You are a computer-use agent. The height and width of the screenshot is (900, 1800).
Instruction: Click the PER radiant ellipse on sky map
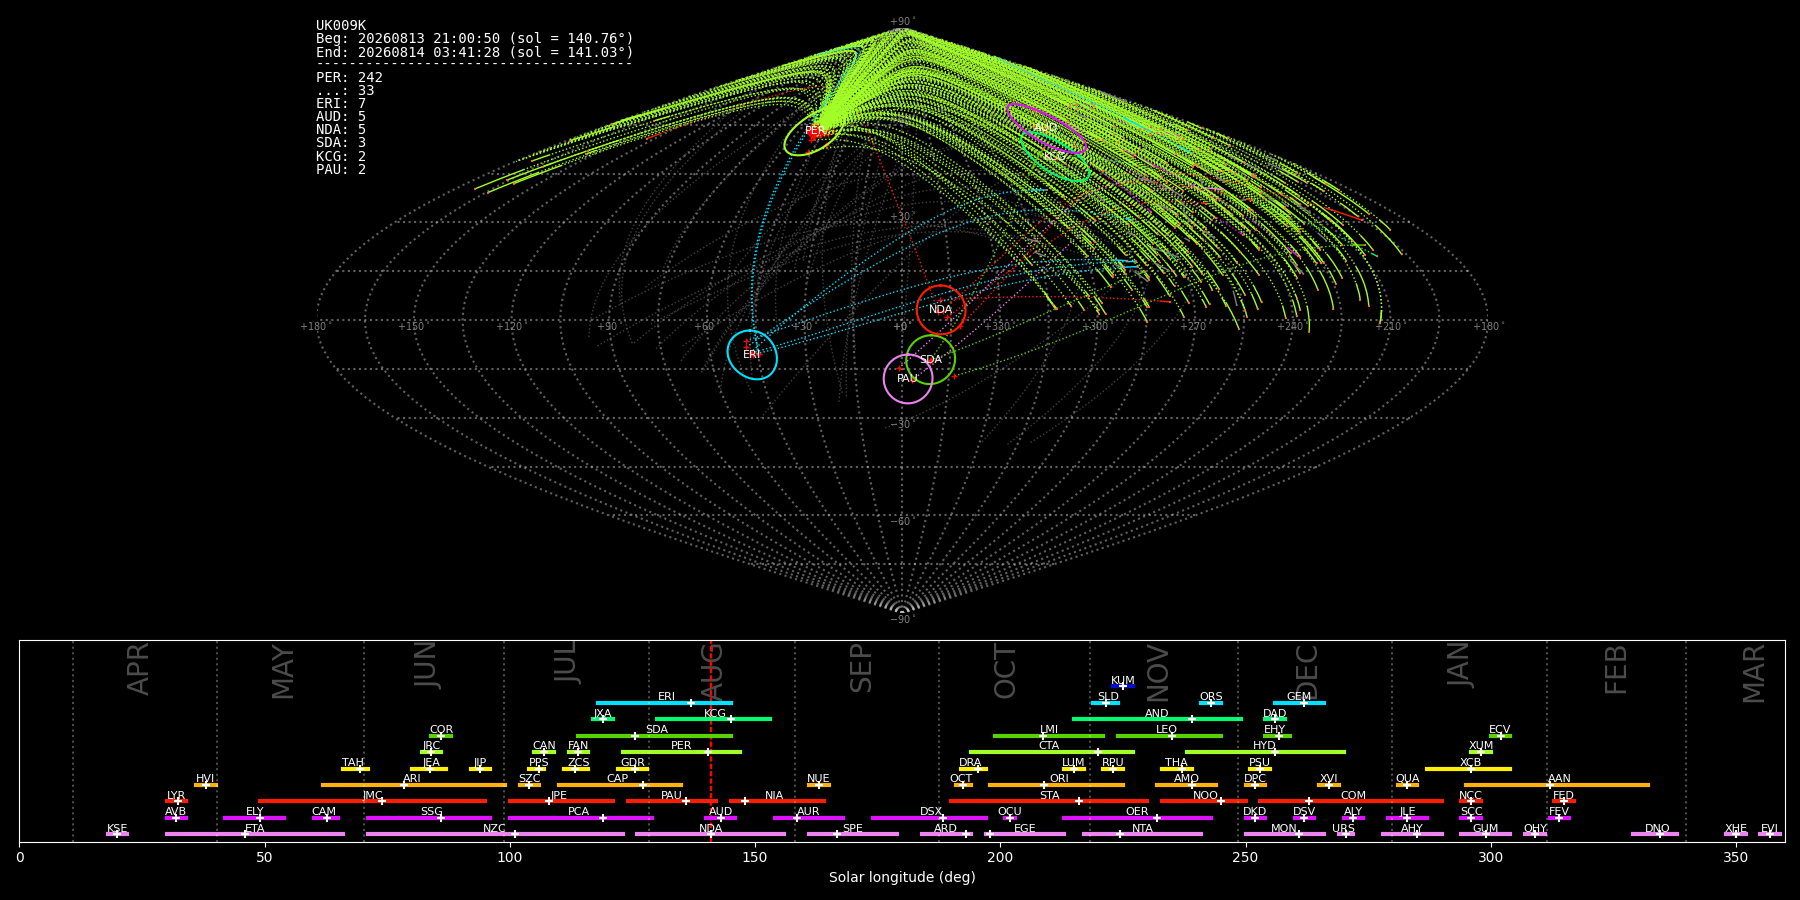point(811,132)
